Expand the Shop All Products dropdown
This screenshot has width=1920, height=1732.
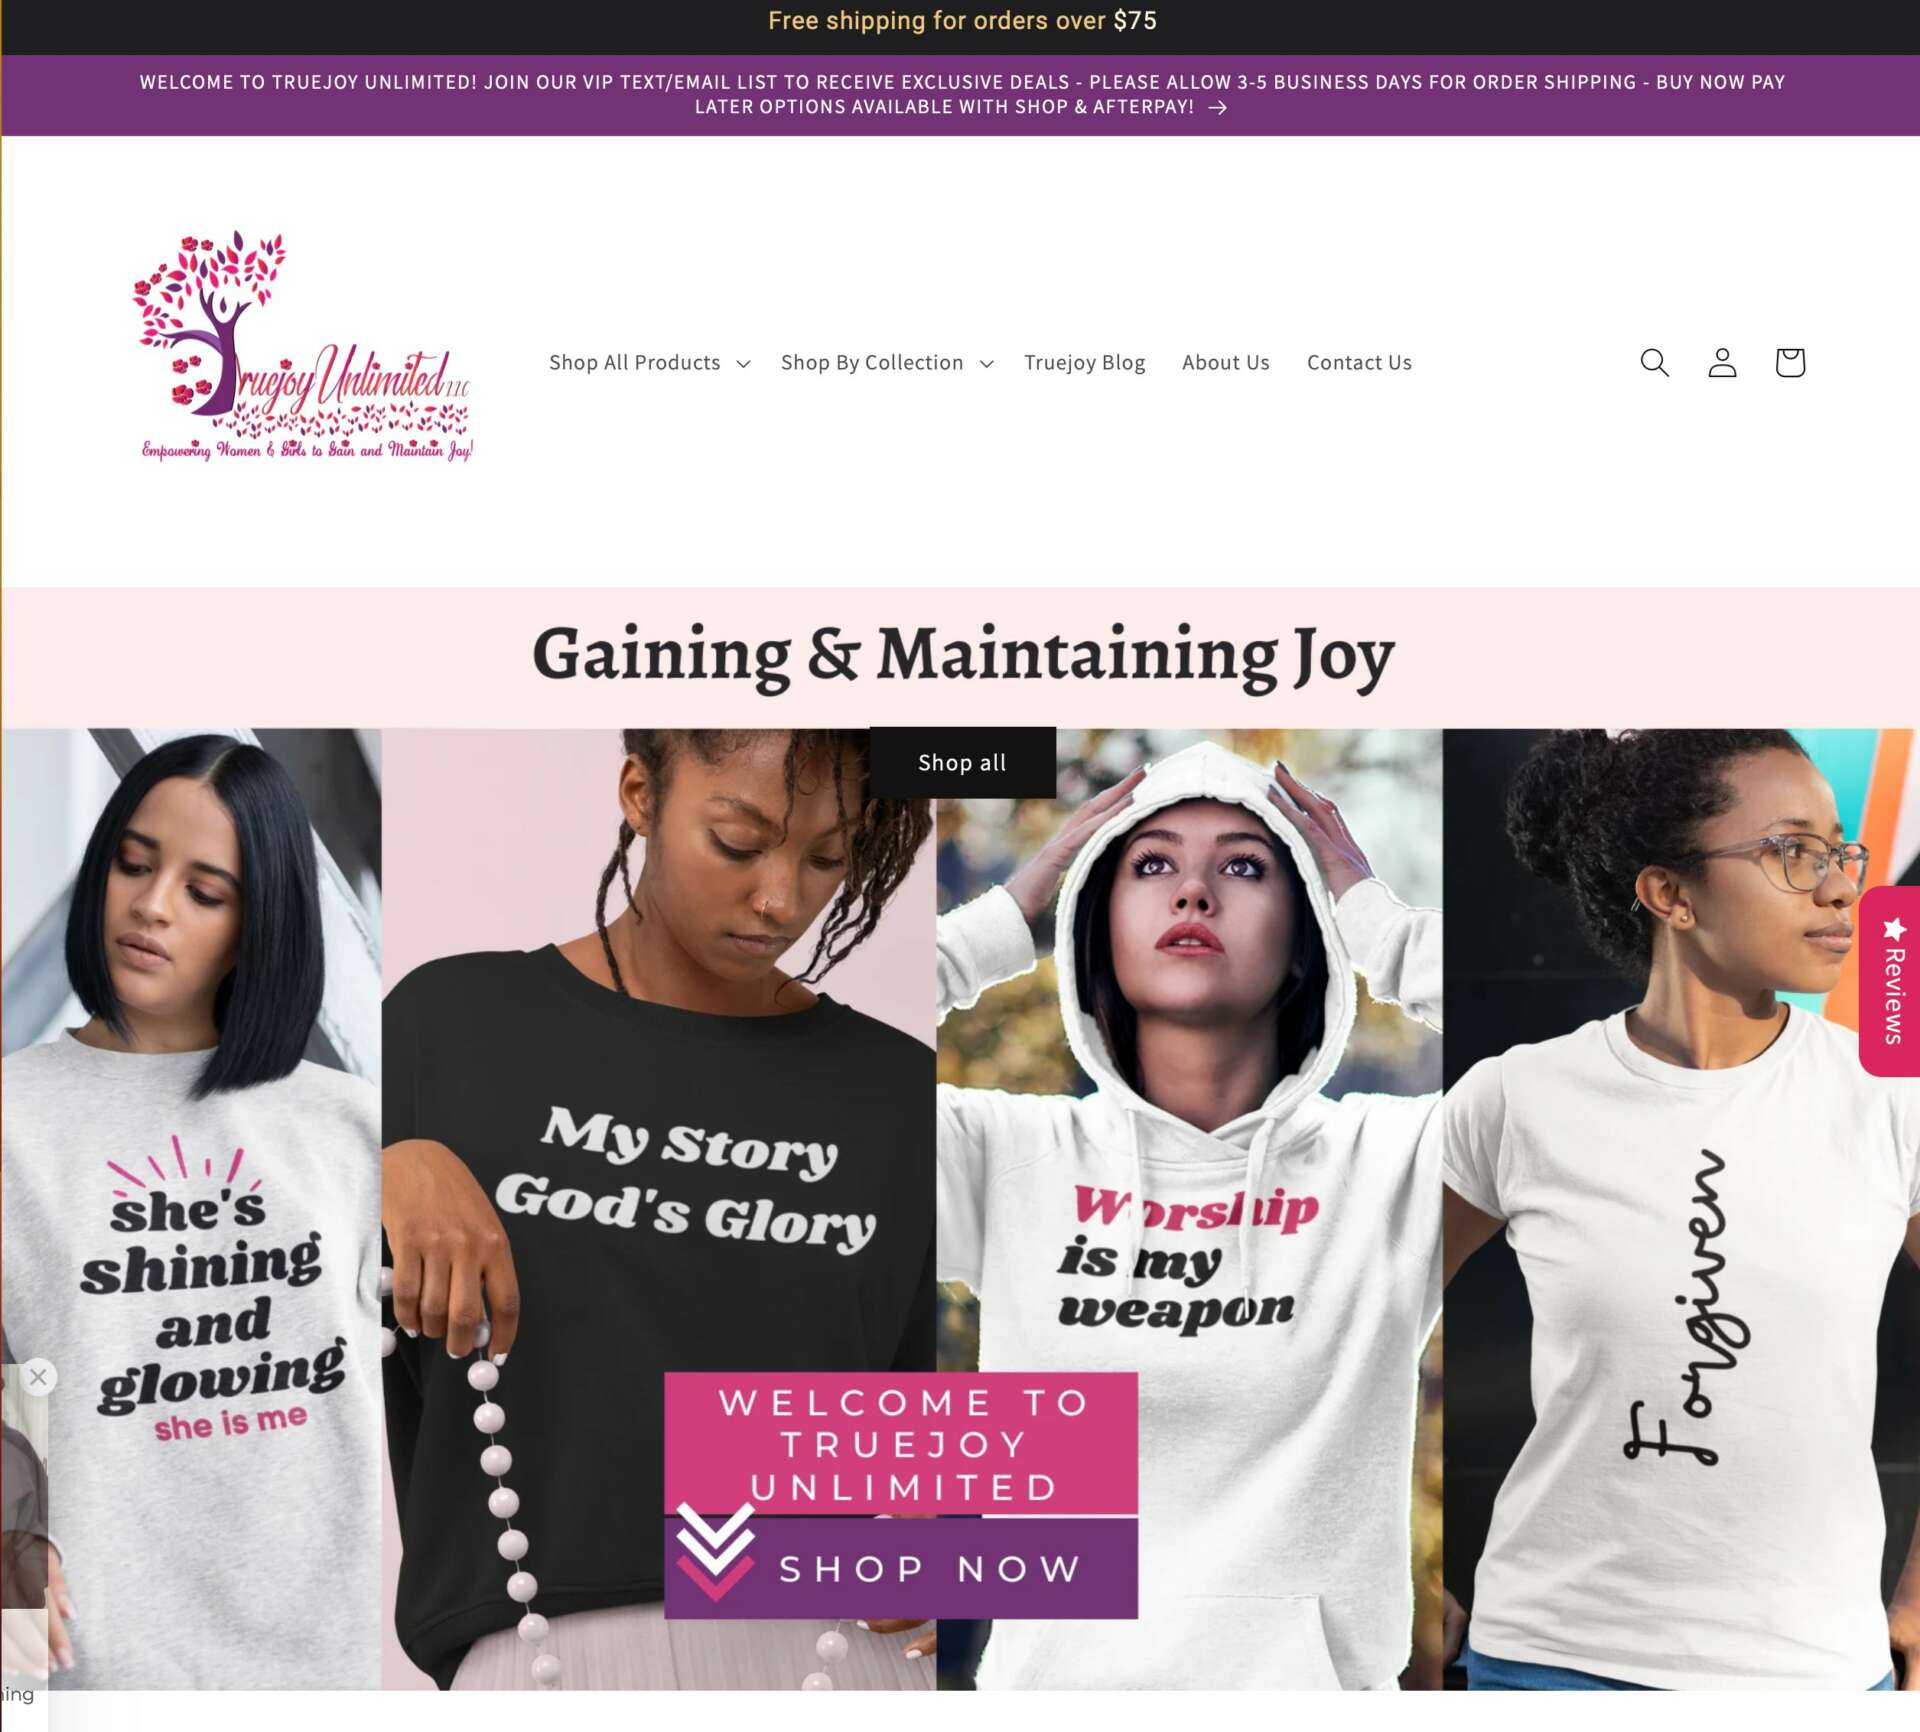coord(649,363)
